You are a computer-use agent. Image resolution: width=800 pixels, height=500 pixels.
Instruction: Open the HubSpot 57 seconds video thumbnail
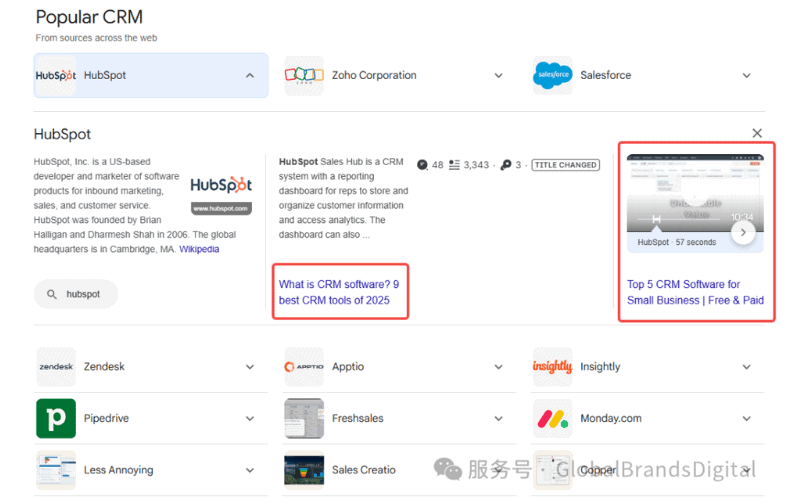pyautogui.click(x=695, y=193)
